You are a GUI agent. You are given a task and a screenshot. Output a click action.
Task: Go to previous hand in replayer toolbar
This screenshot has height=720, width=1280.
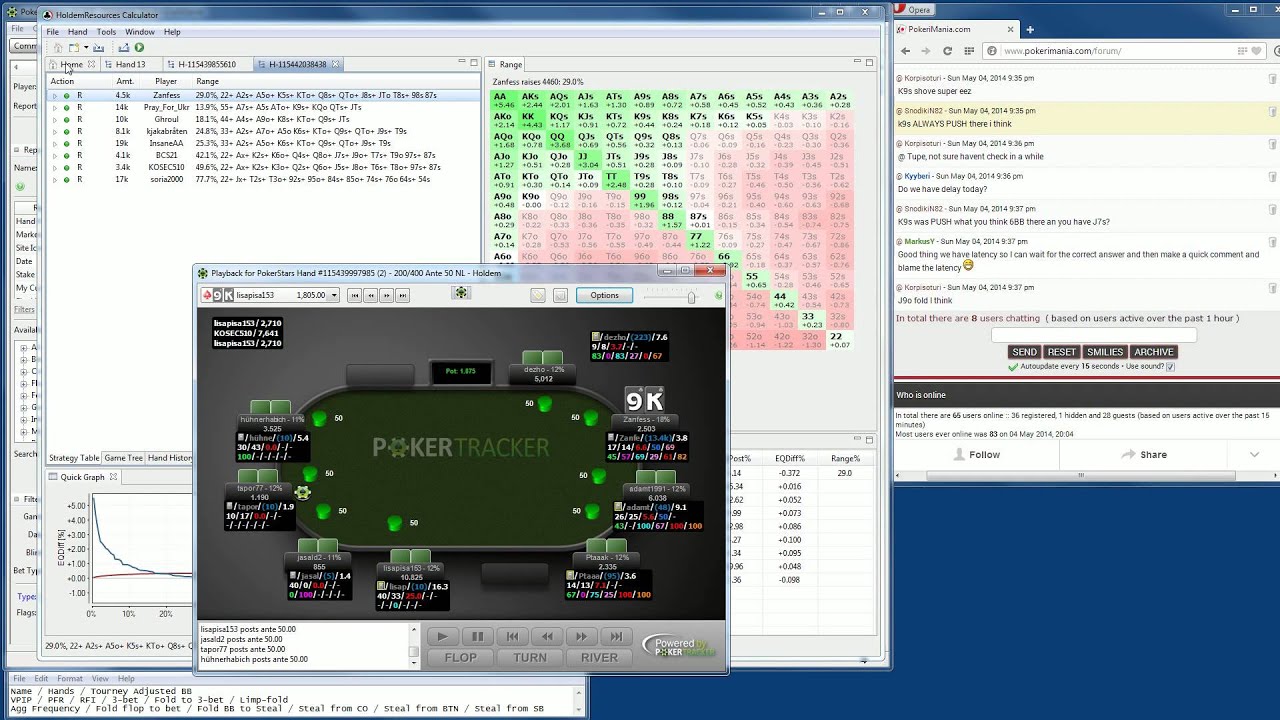[370, 295]
